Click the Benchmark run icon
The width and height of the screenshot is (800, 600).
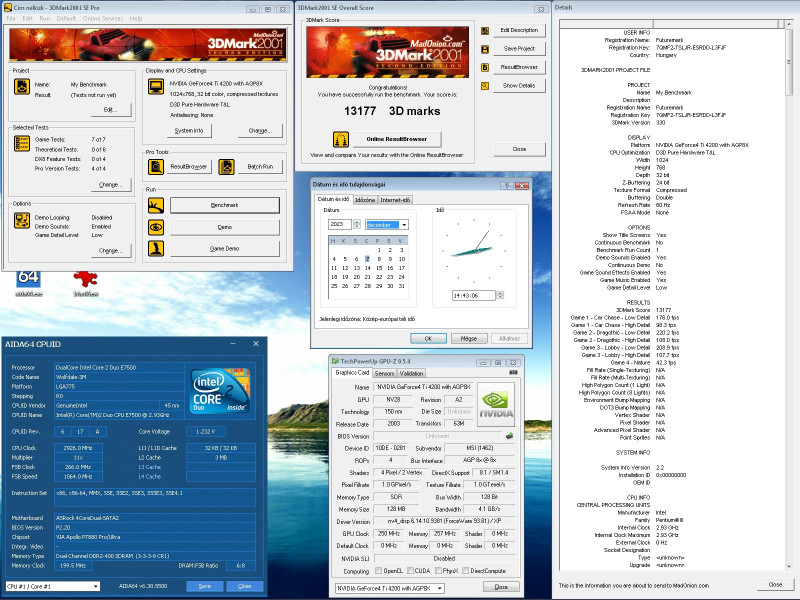156,205
